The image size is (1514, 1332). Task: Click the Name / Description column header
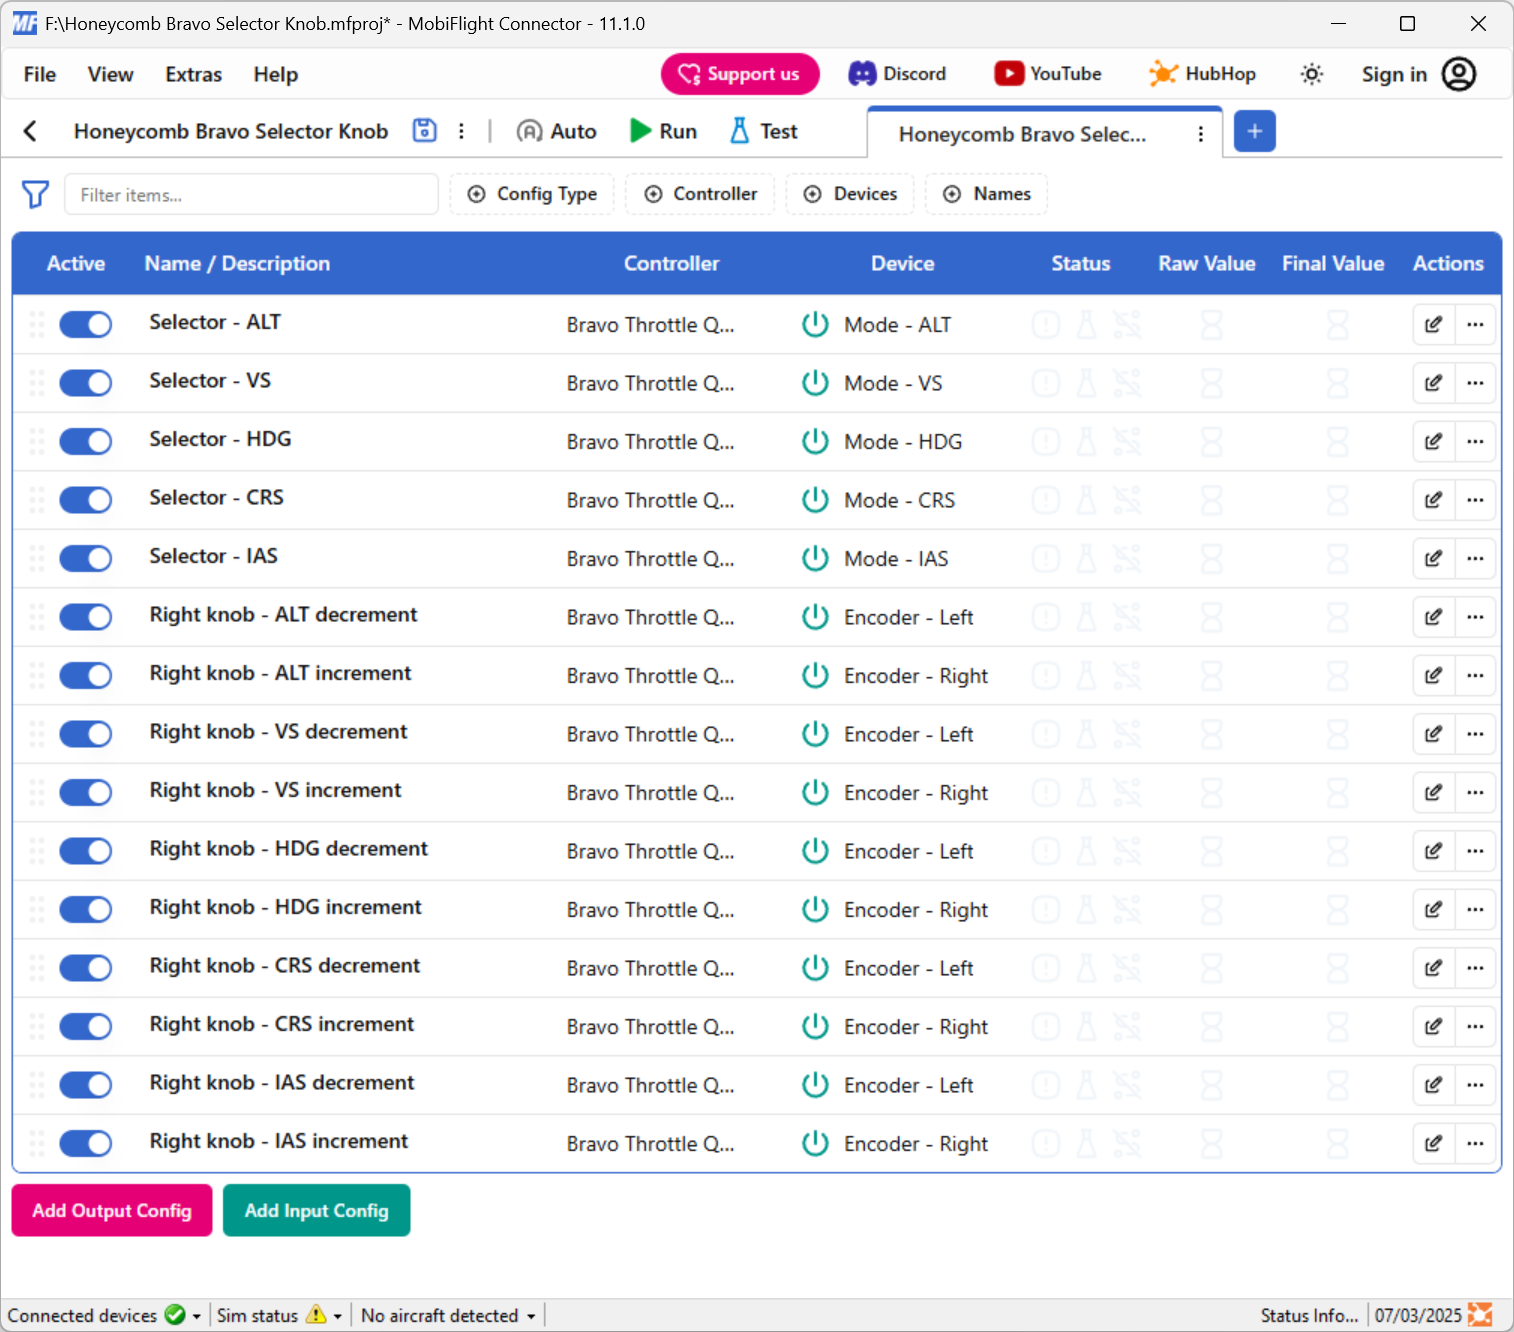tap(237, 263)
